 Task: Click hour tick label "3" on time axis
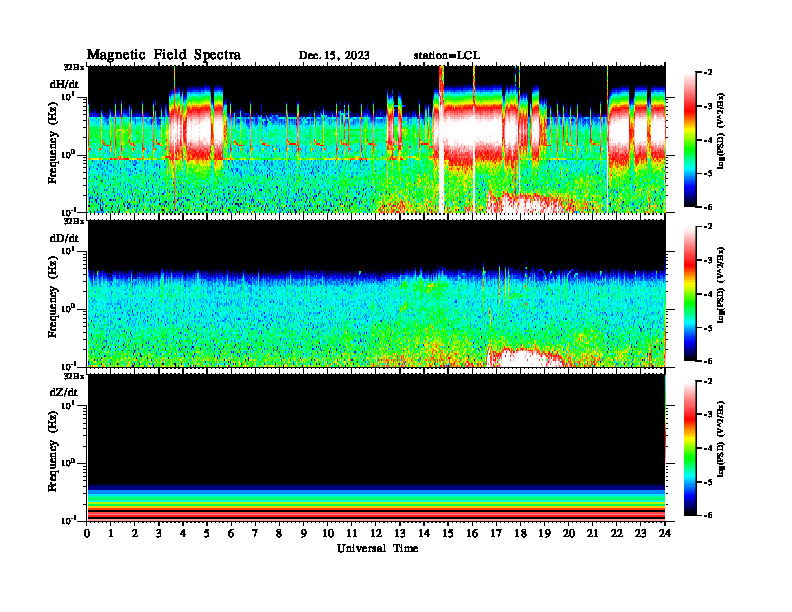click(159, 533)
